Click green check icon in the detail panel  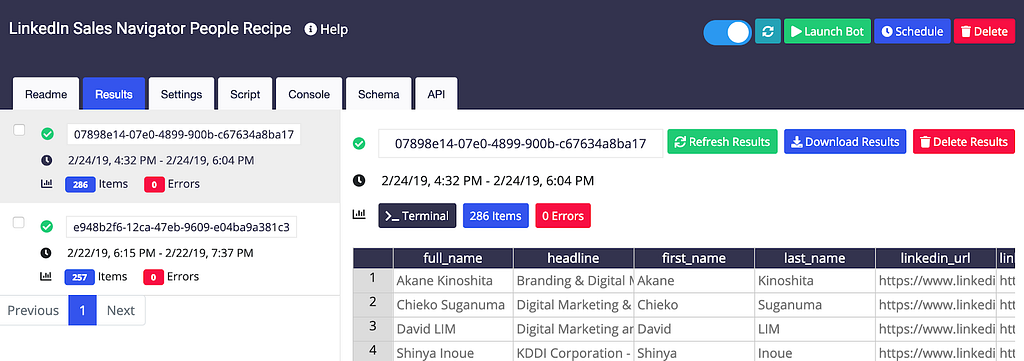(x=359, y=143)
